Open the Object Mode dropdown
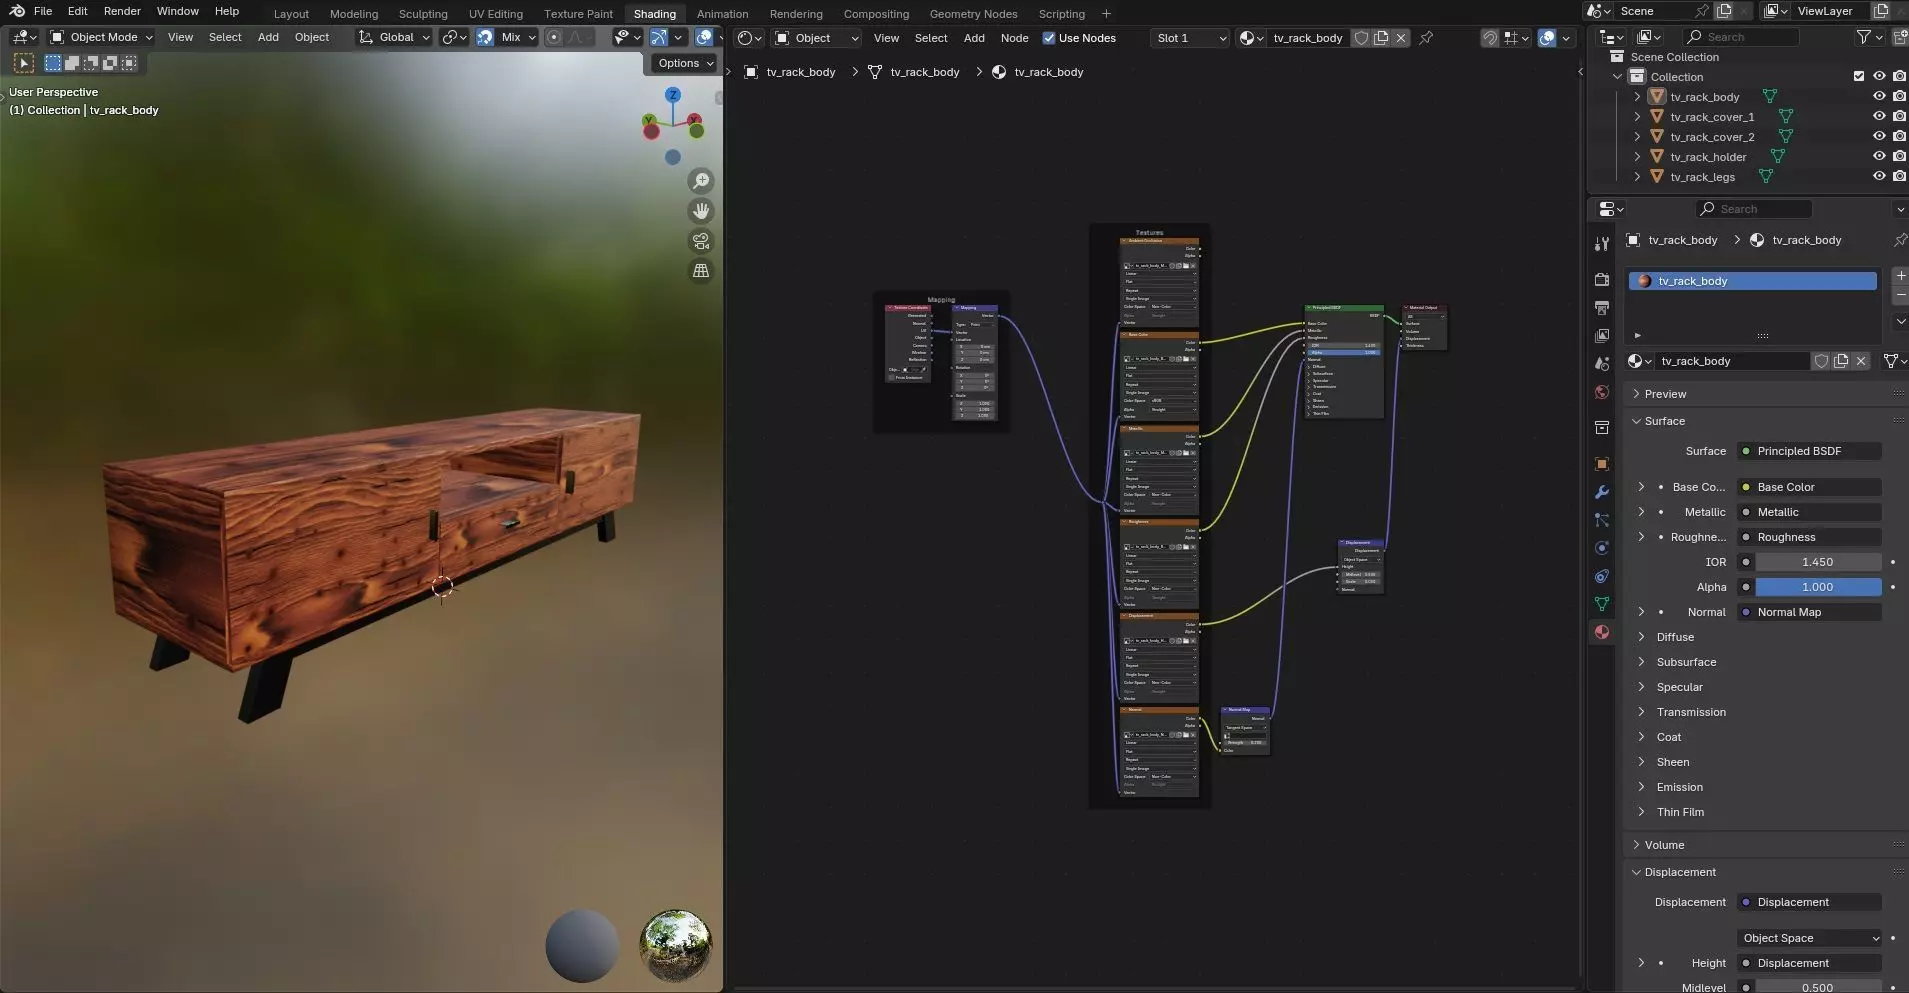This screenshot has height=993, width=1909. [x=101, y=37]
